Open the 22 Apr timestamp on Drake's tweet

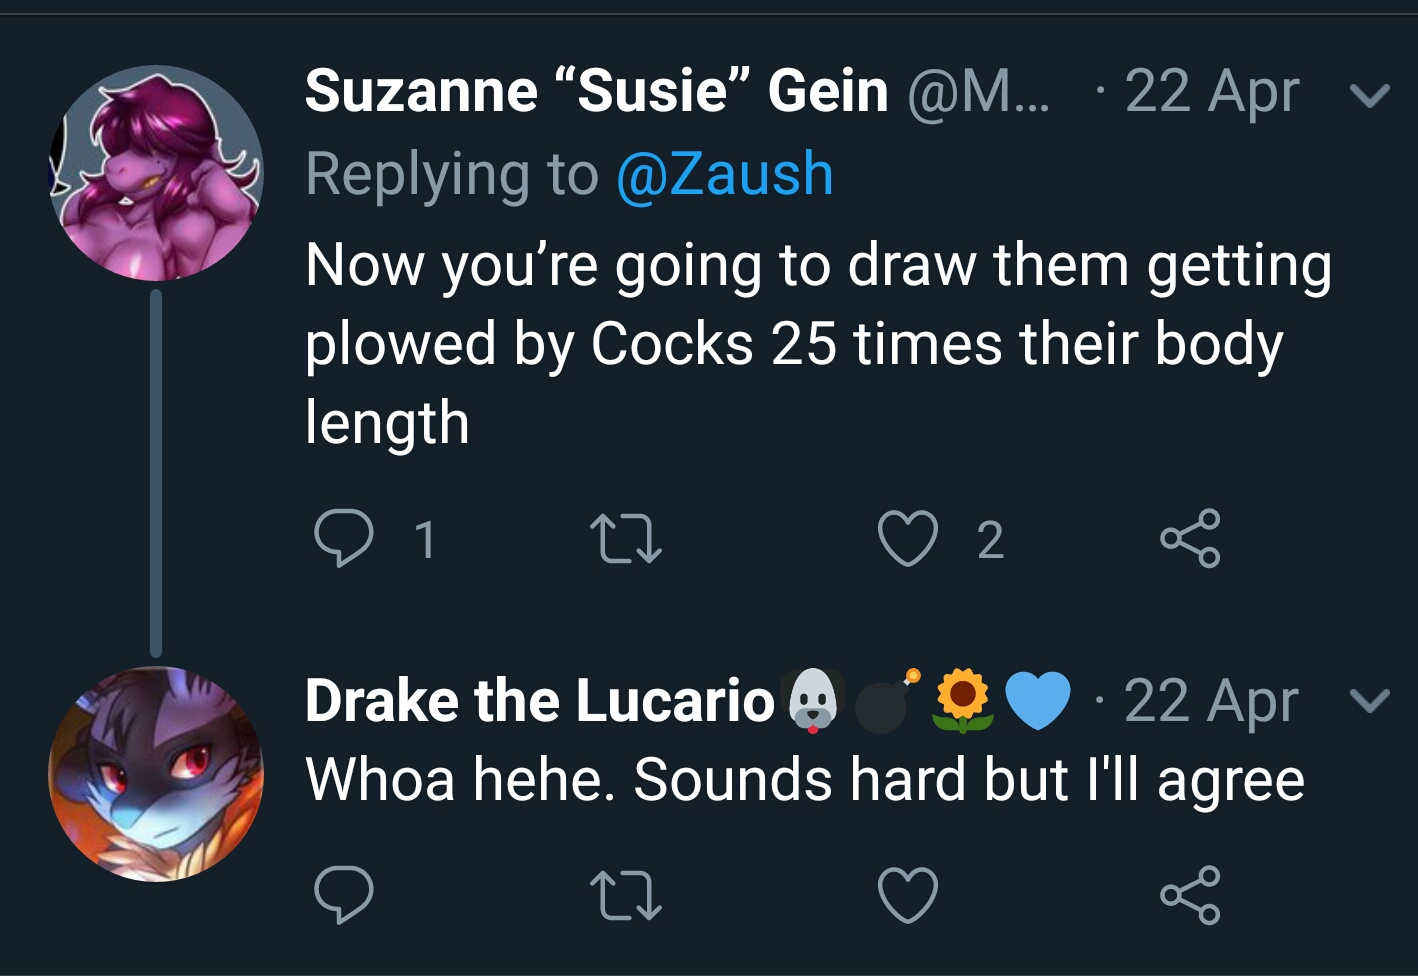[x=1211, y=700]
